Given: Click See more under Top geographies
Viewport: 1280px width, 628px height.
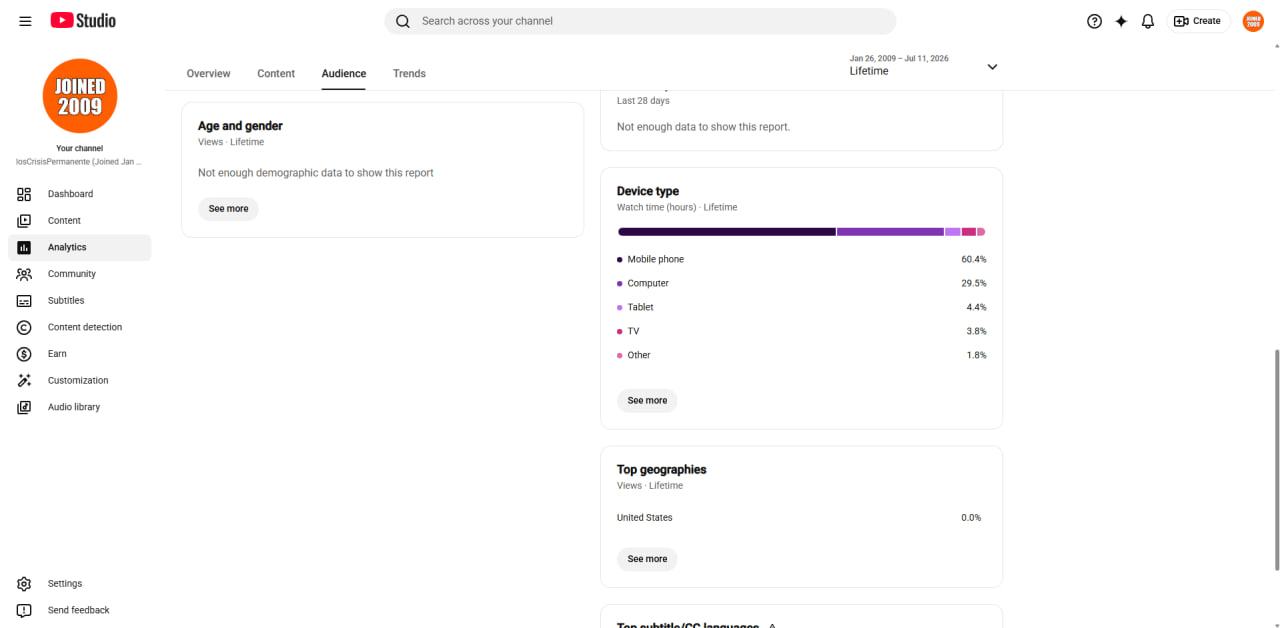Looking at the screenshot, I should (647, 559).
